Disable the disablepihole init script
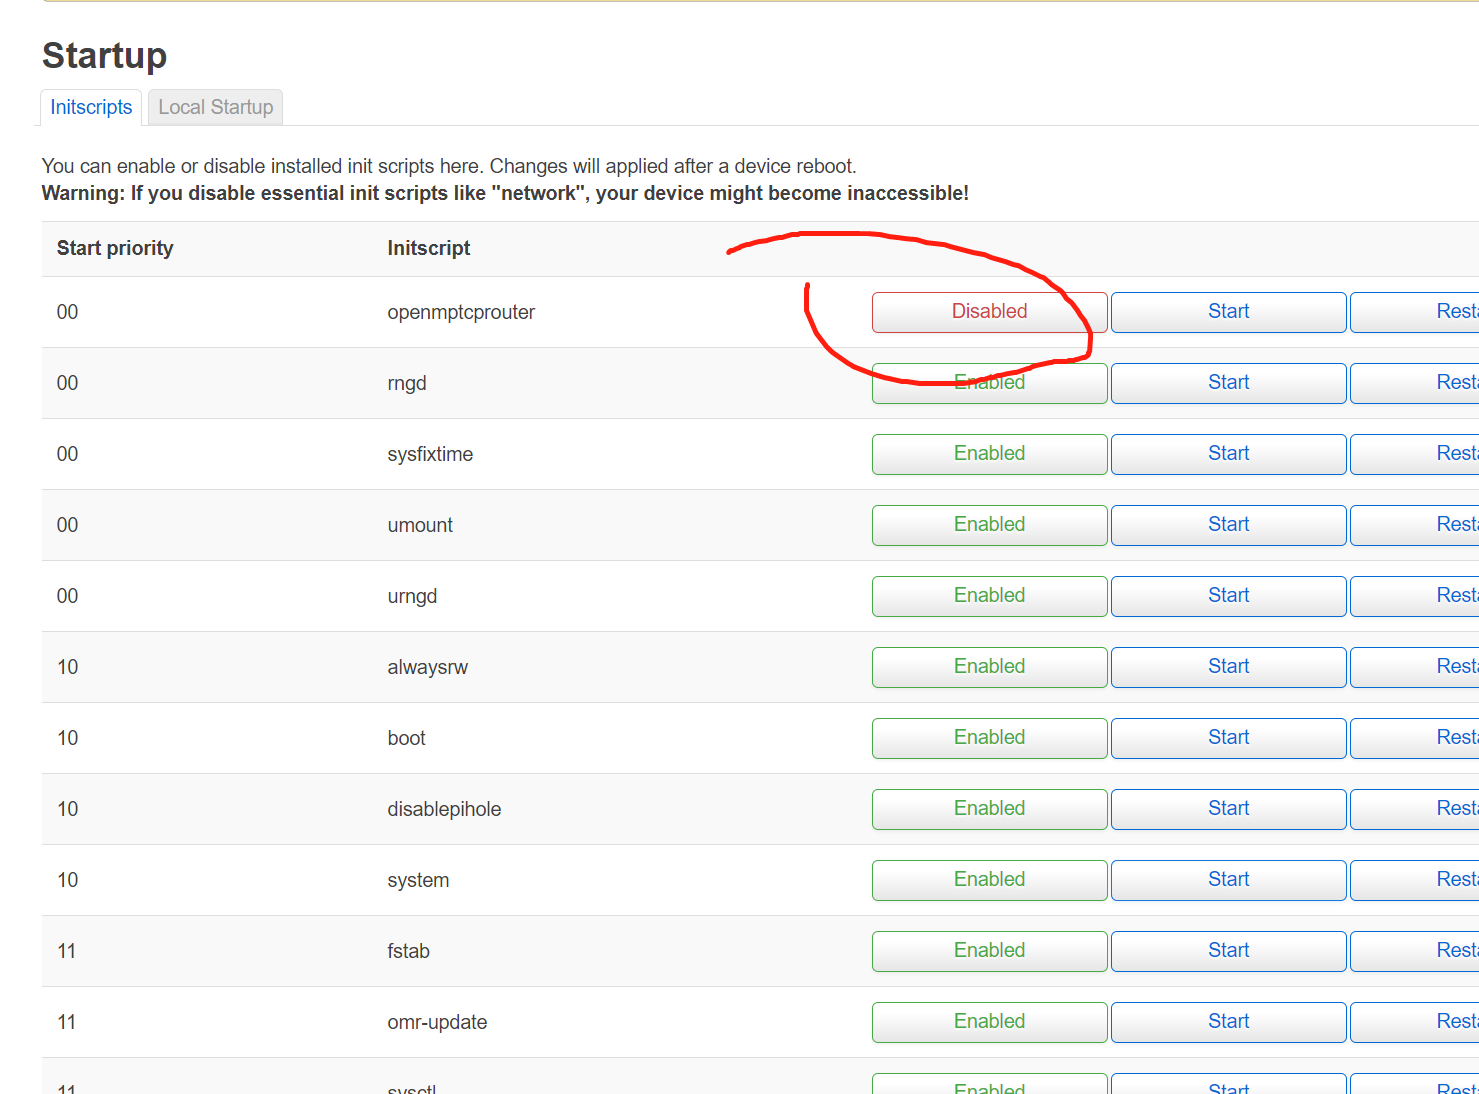This screenshot has height=1094, width=1479. (x=989, y=809)
